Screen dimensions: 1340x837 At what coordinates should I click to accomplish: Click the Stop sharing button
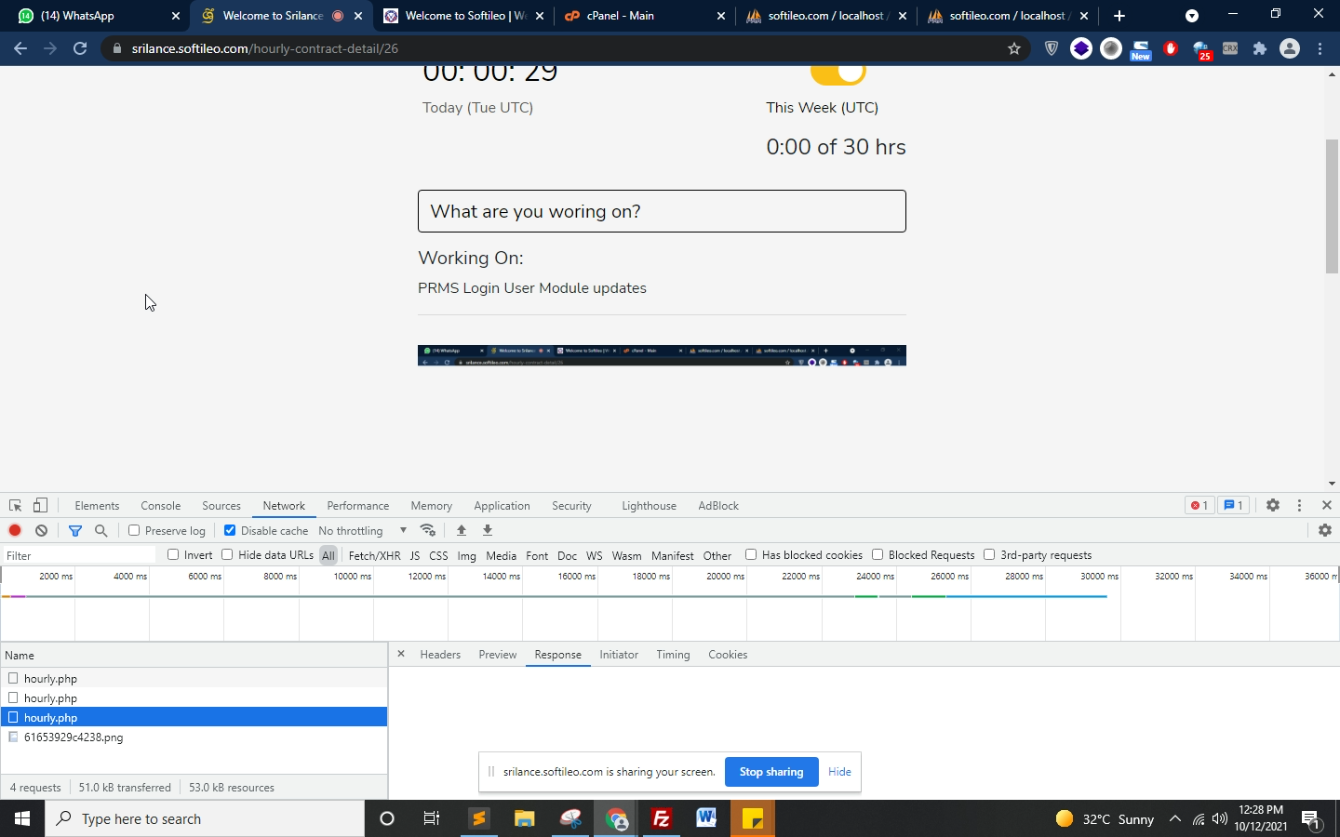[x=771, y=772]
